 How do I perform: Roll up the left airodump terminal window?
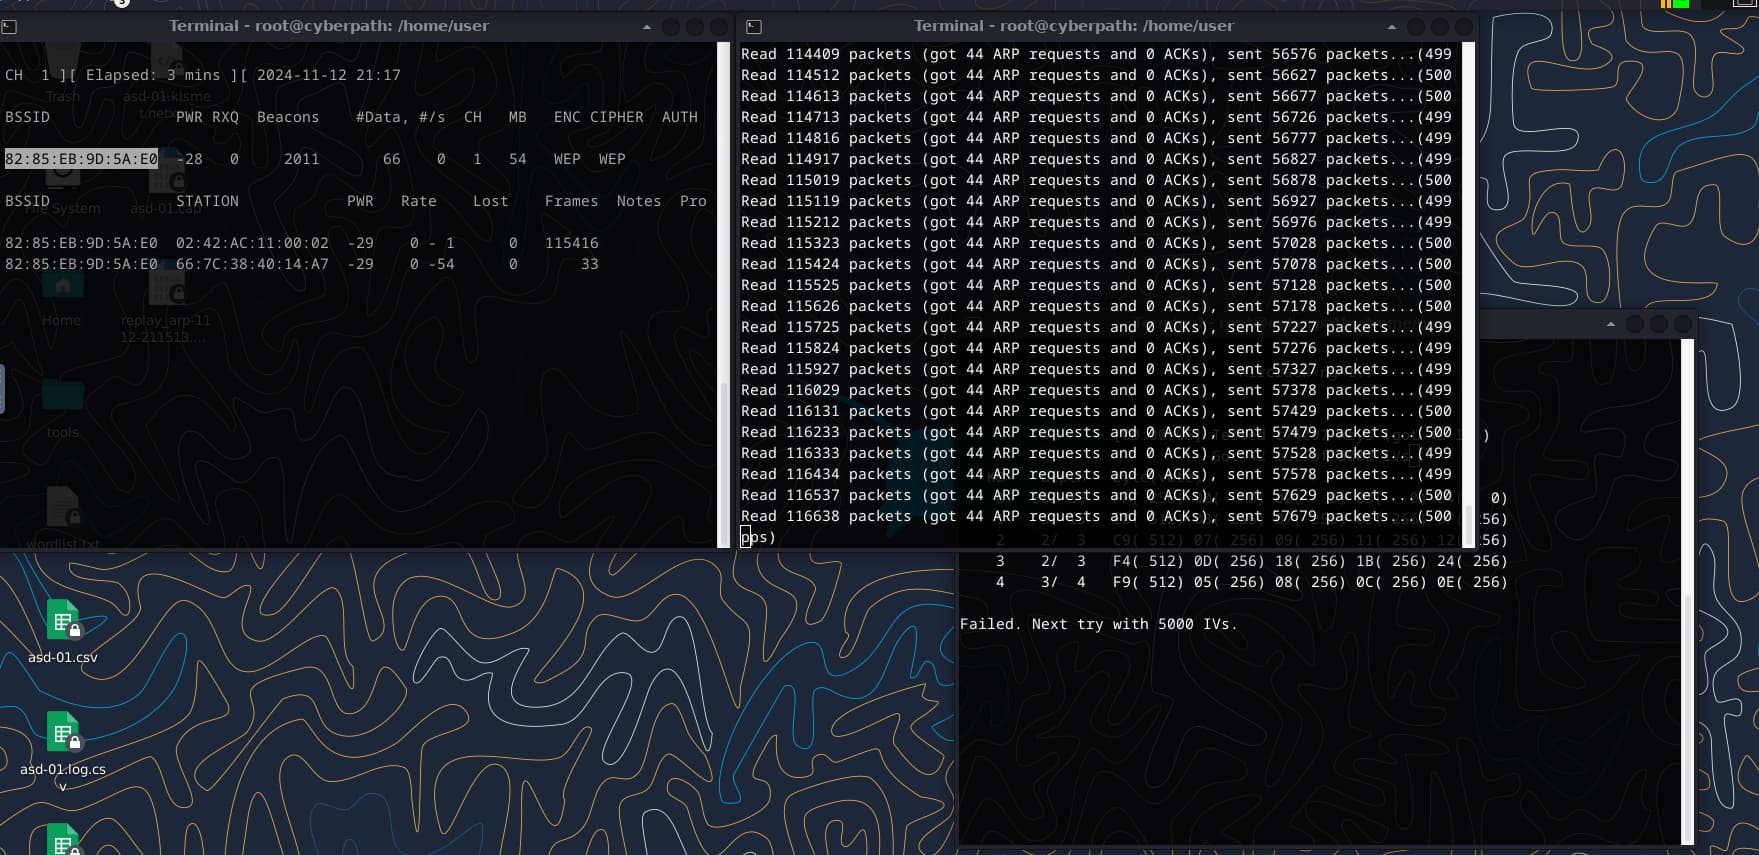click(646, 27)
